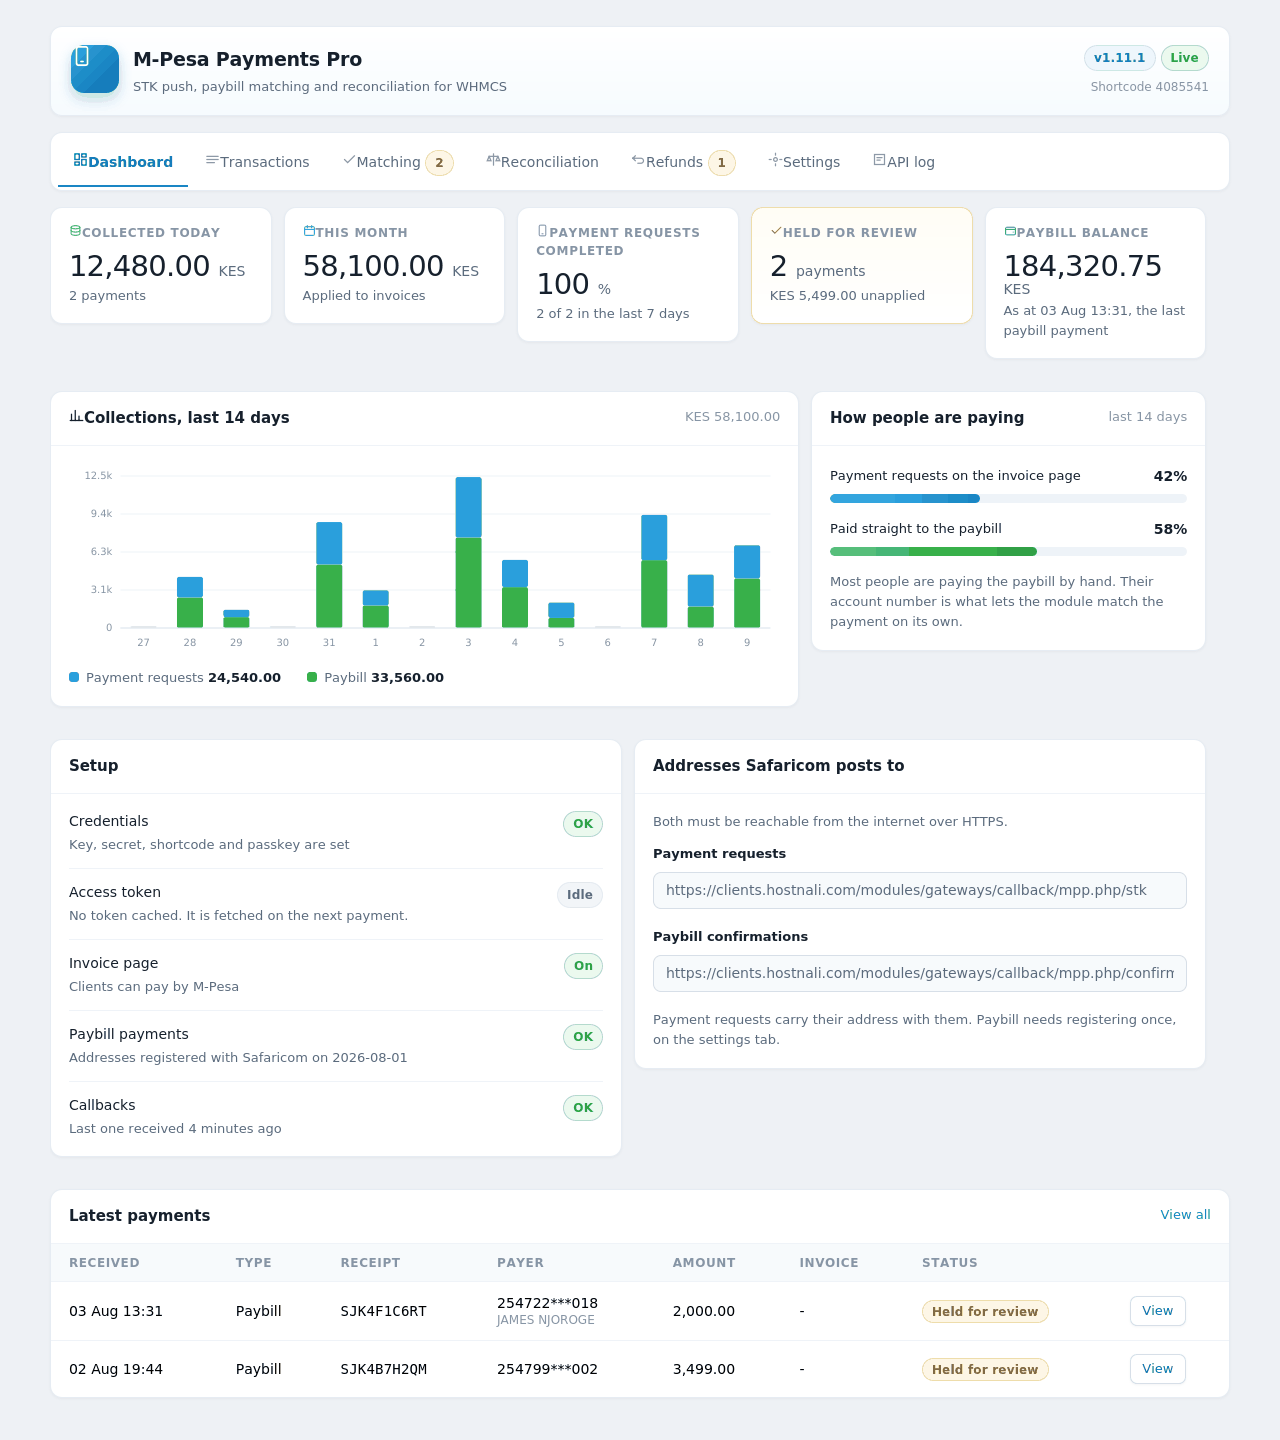Click the Payment requests callback URL field

[920, 891]
